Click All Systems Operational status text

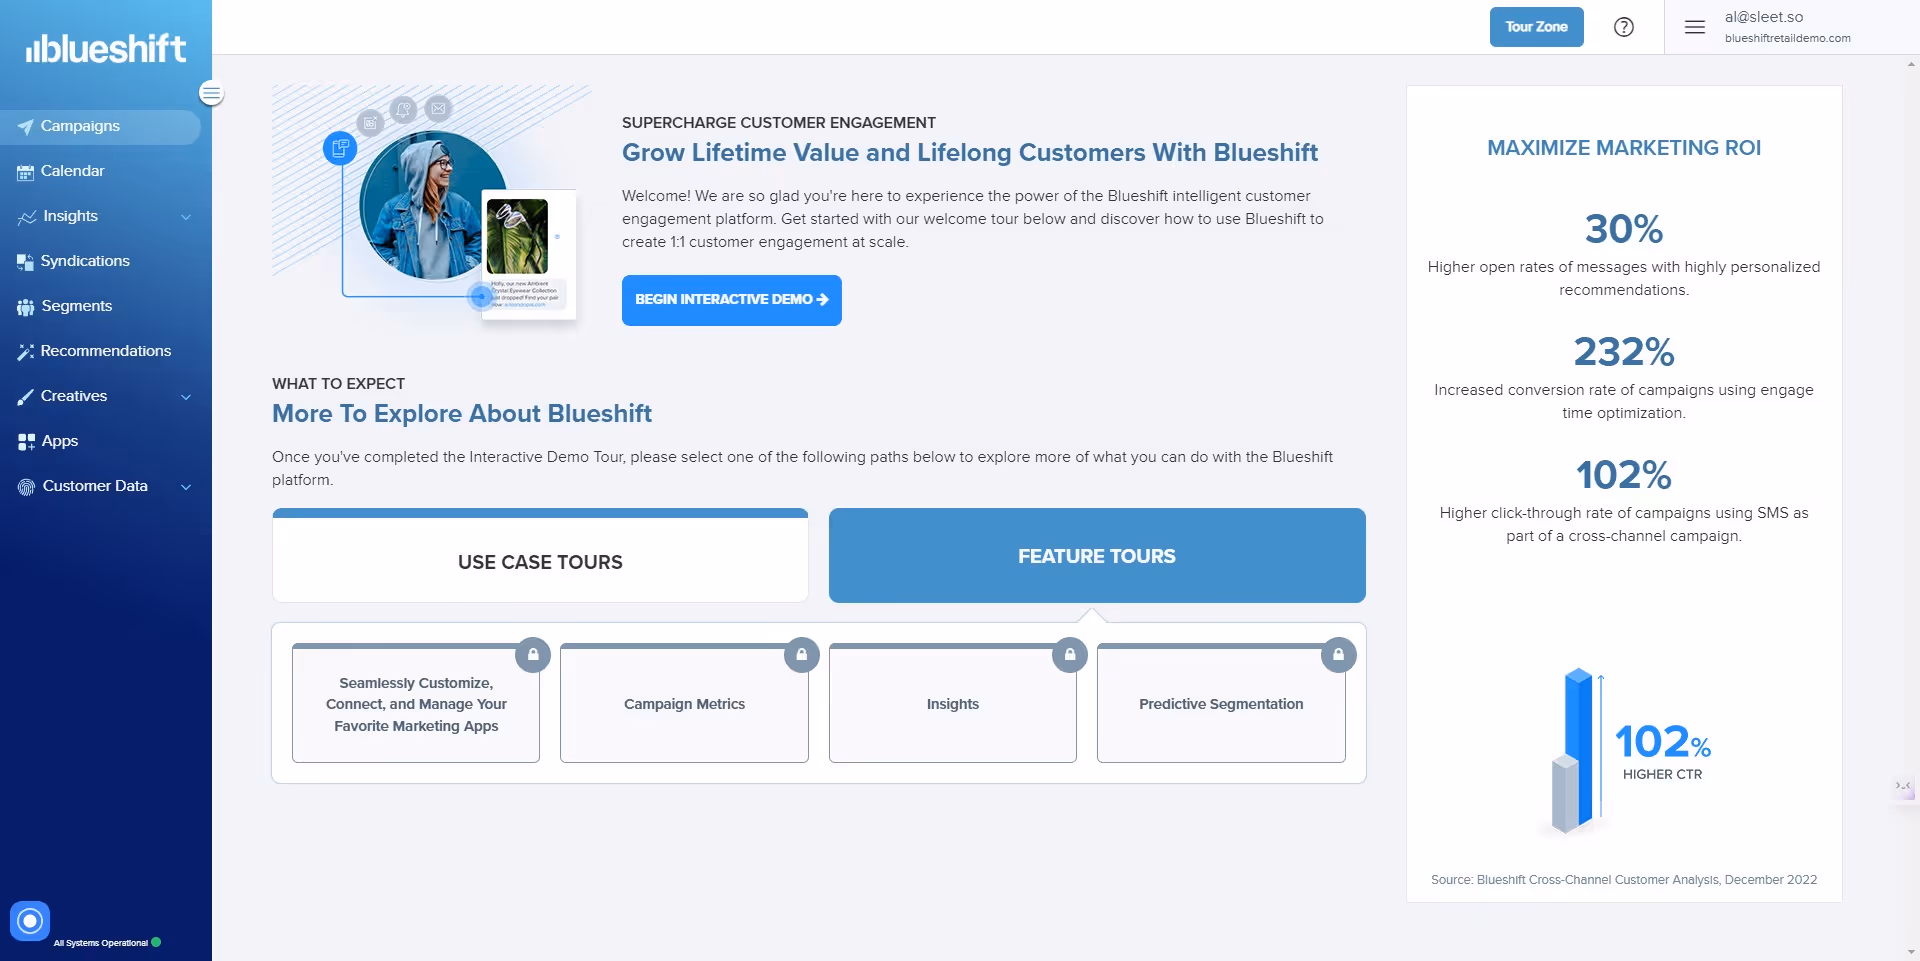point(100,943)
